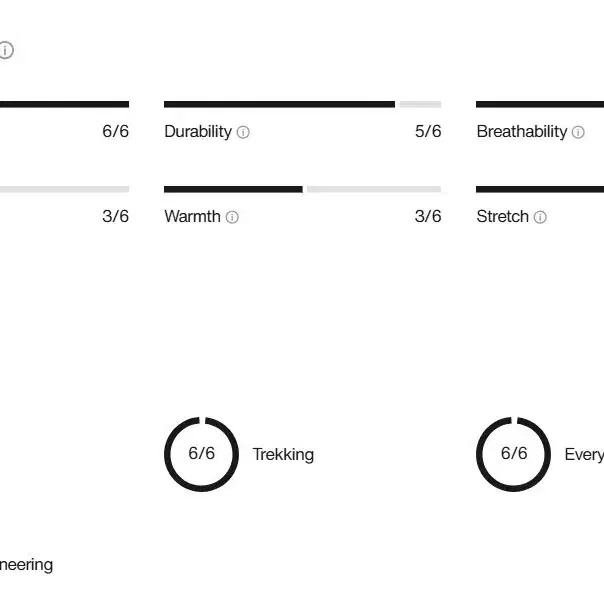Click the Durability label text
604x604 pixels.
[x=198, y=132]
